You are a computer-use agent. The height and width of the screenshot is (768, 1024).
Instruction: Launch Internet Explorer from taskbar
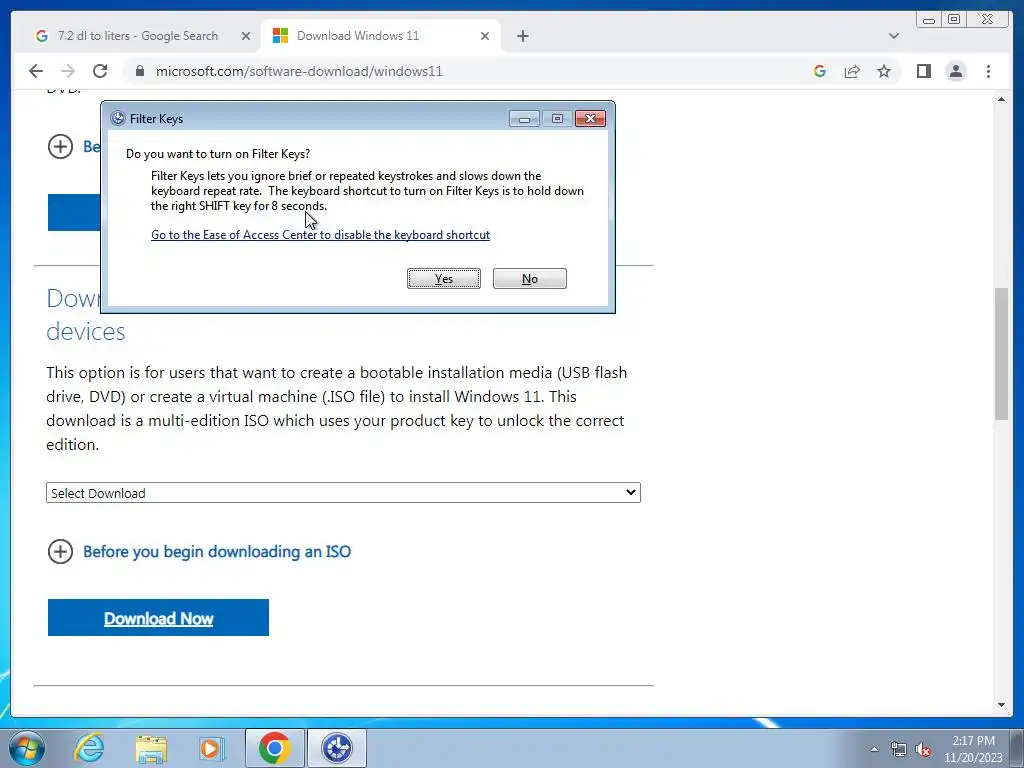tap(89, 748)
